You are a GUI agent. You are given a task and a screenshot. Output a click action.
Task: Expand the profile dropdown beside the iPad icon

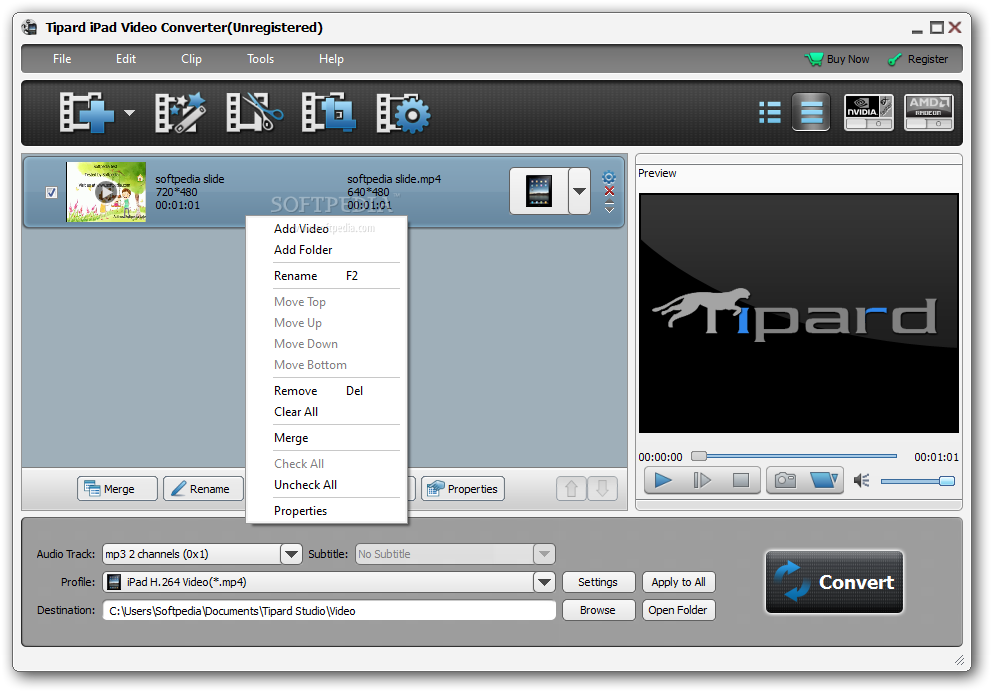[x=580, y=191]
